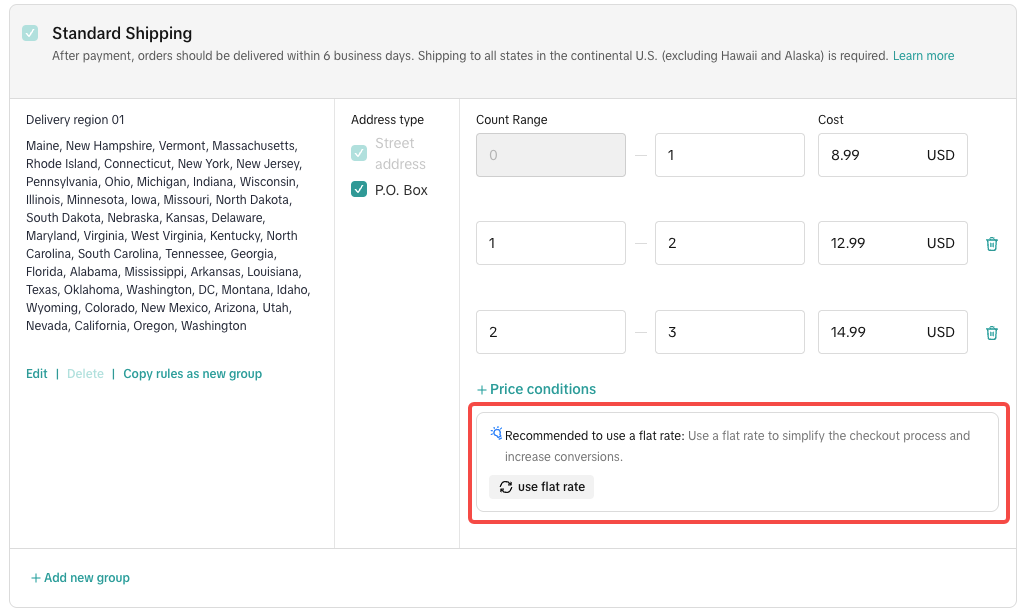
Task: Toggle the Street address checkbox
Action: [x=359, y=154]
